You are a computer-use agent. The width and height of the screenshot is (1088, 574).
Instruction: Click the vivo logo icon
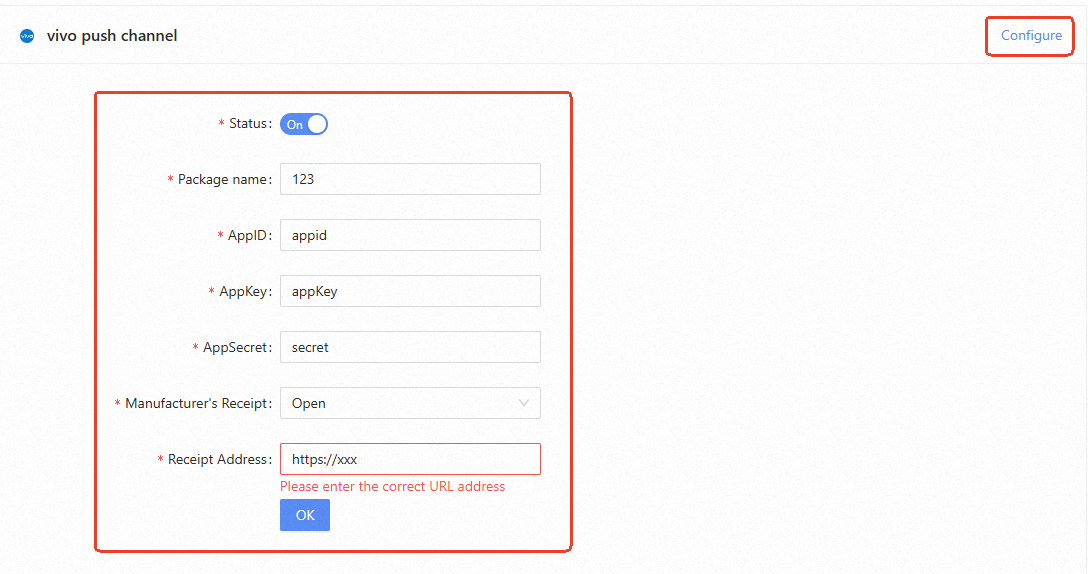(27, 36)
